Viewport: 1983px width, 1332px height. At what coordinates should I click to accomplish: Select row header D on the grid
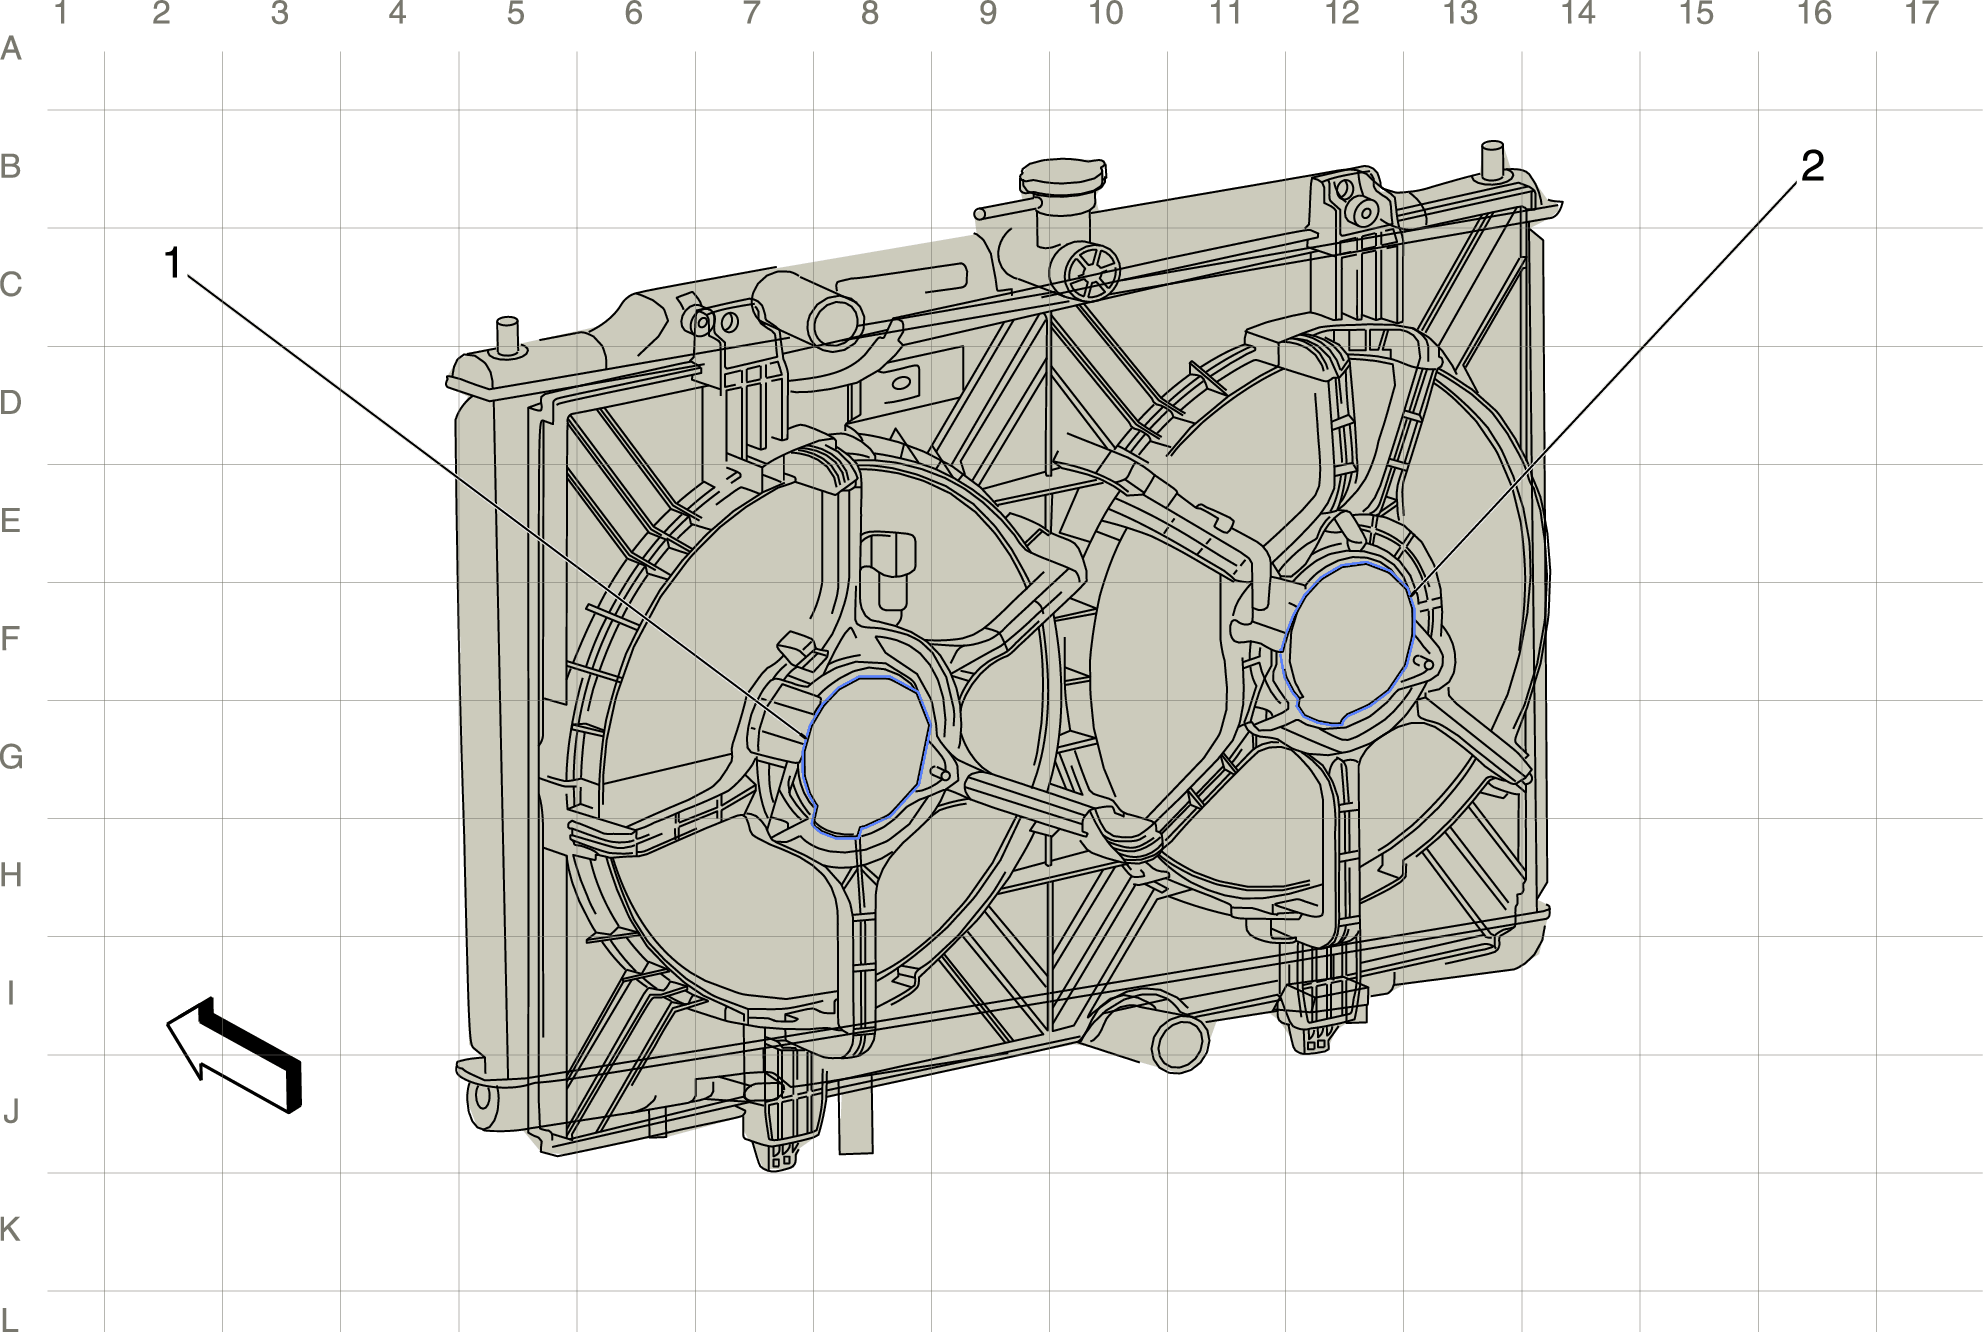coord(11,403)
